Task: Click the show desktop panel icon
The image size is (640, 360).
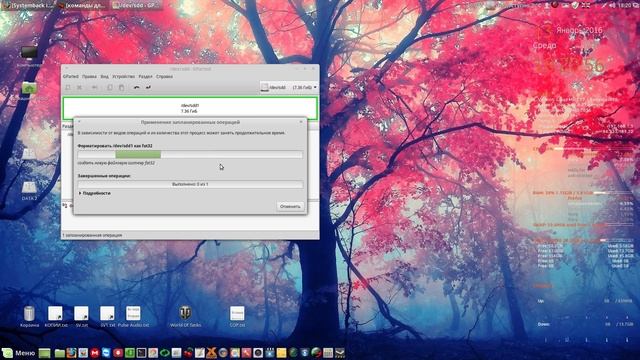Action: (44, 353)
